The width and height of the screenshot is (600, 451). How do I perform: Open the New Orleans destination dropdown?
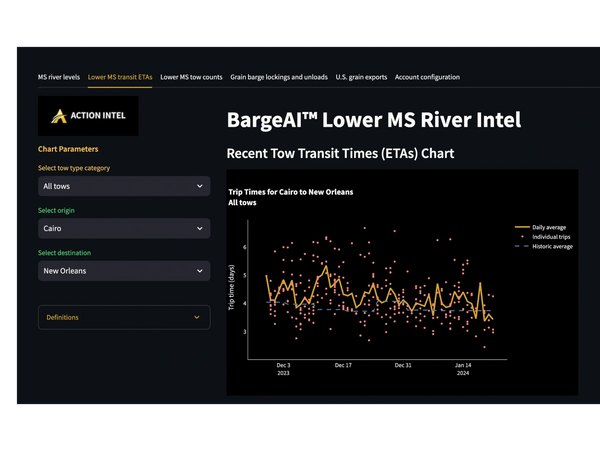124,271
